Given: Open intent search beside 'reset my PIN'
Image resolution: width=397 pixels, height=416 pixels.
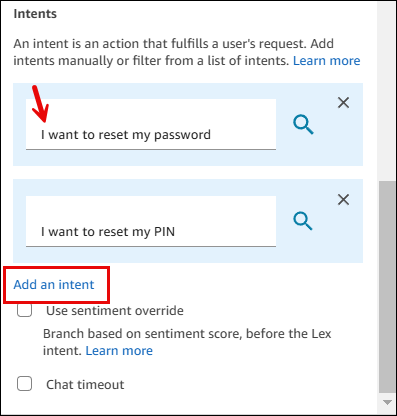Looking at the screenshot, I should click(303, 221).
